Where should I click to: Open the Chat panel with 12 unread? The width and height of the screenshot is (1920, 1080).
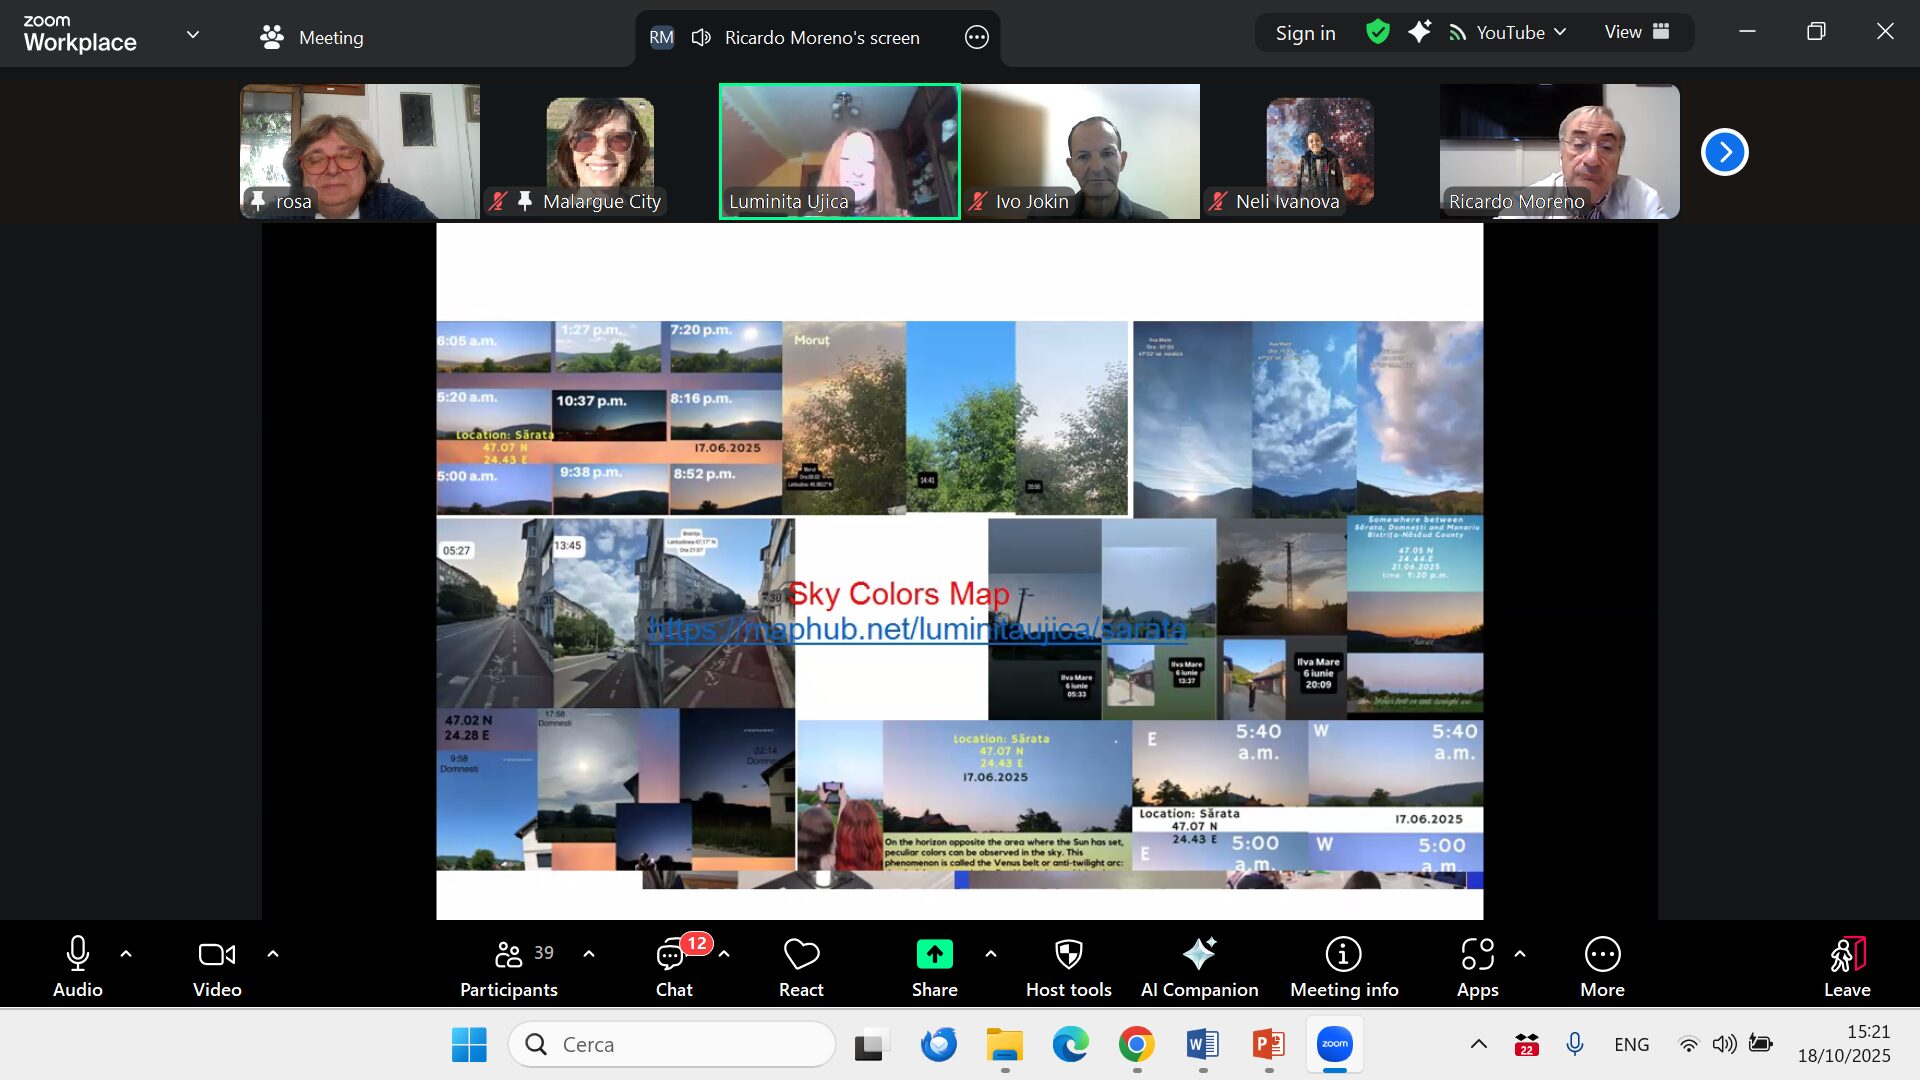pyautogui.click(x=673, y=966)
